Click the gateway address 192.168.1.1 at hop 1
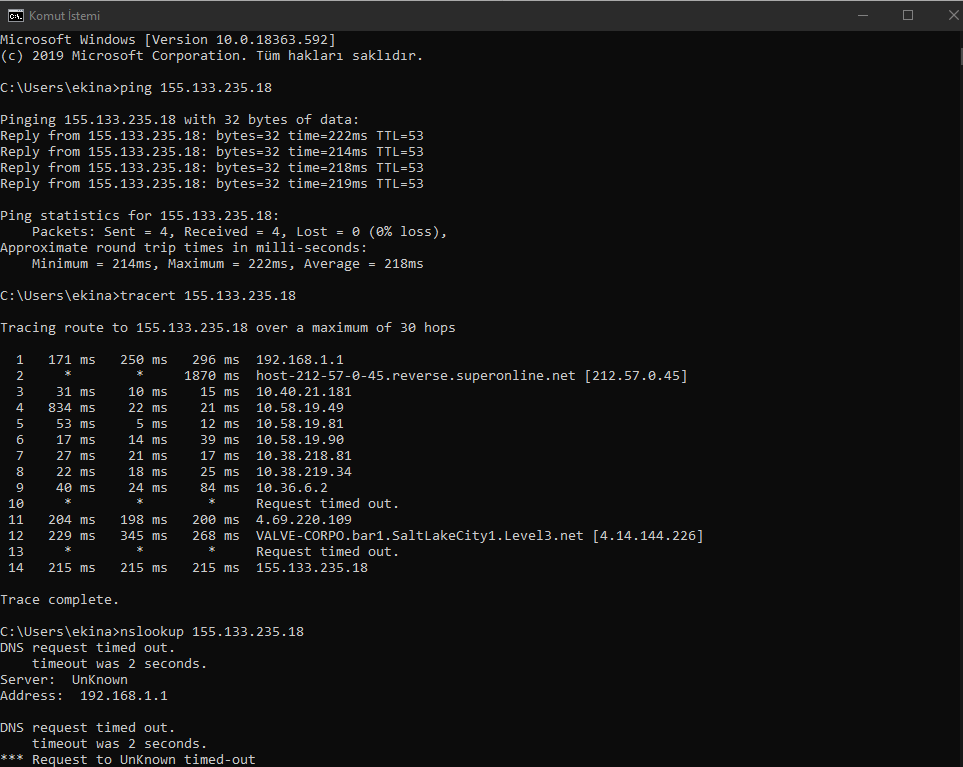Viewport: 963px width, 767px height. pyautogui.click(x=299, y=360)
